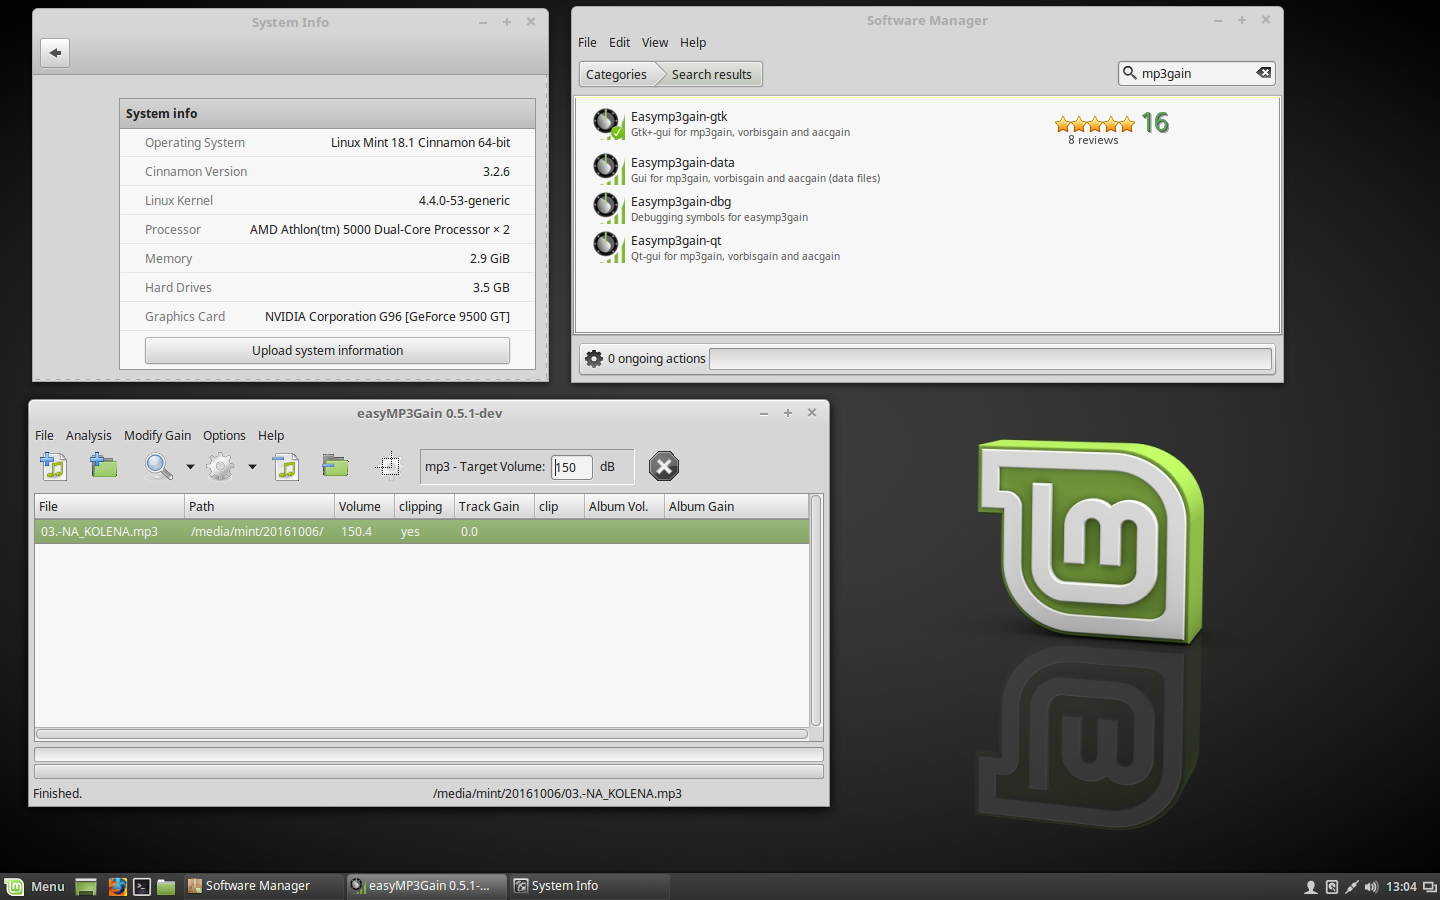Click the Add Folder icon in easyMP3Gain
This screenshot has height=900, width=1440.
click(103, 466)
